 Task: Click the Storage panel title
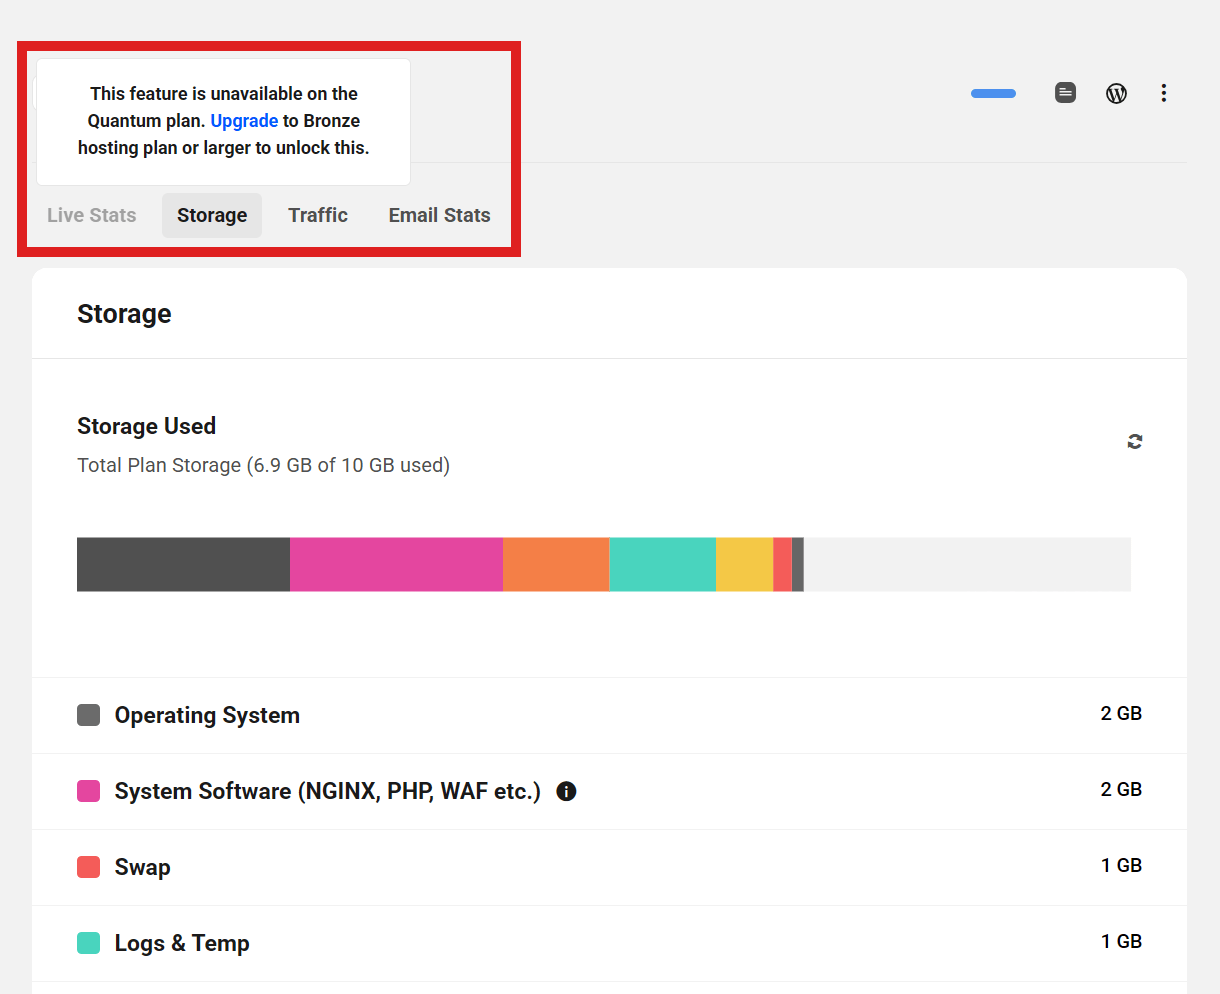click(124, 314)
